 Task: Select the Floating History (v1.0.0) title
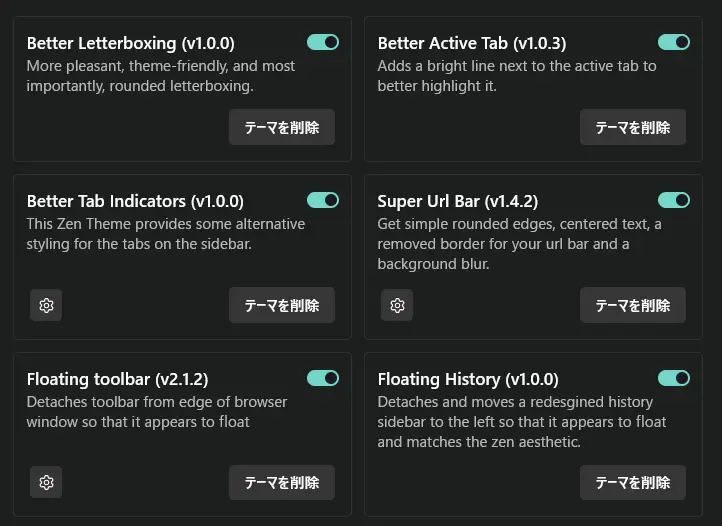(x=468, y=380)
